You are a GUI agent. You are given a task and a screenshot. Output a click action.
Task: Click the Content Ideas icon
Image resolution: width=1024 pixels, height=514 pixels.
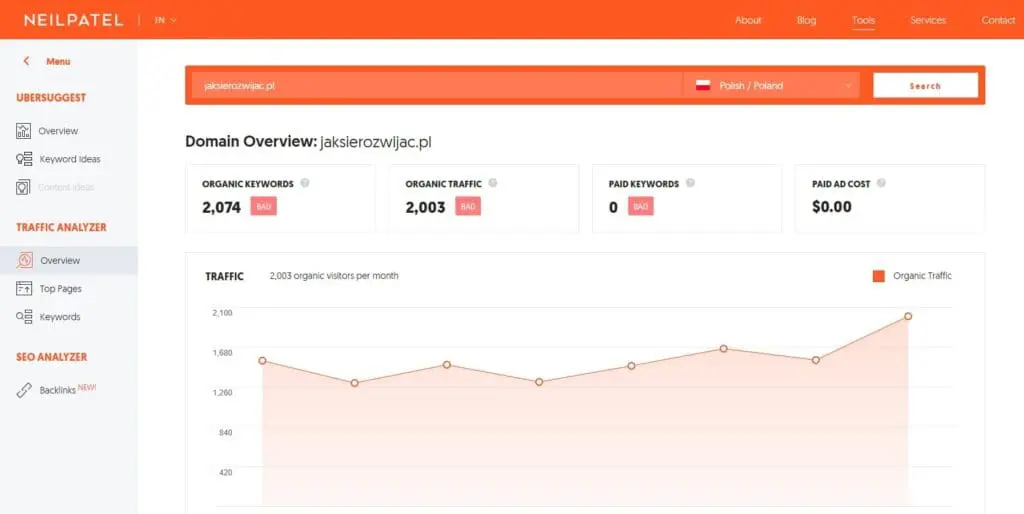tap(23, 187)
